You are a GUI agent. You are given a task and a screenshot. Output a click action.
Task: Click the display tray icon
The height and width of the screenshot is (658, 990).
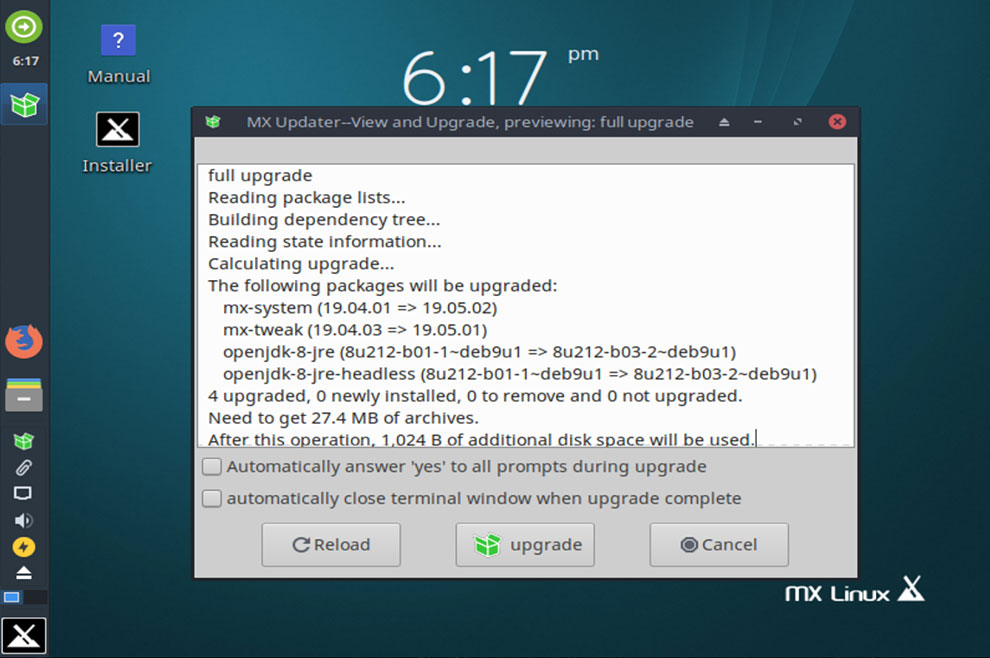click(23, 493)
